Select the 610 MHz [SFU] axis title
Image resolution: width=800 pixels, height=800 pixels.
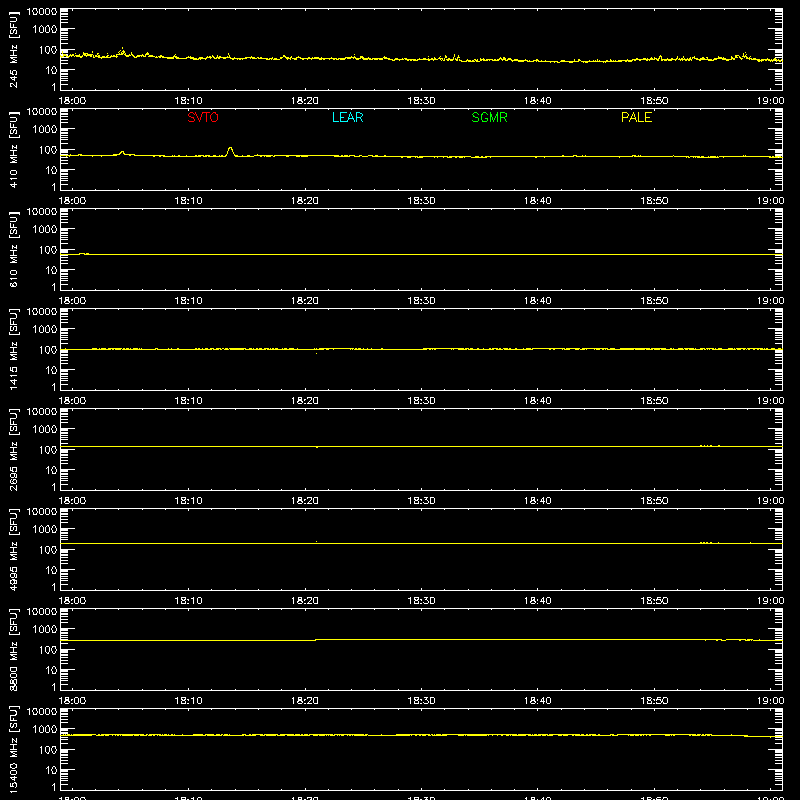point(13,249)
